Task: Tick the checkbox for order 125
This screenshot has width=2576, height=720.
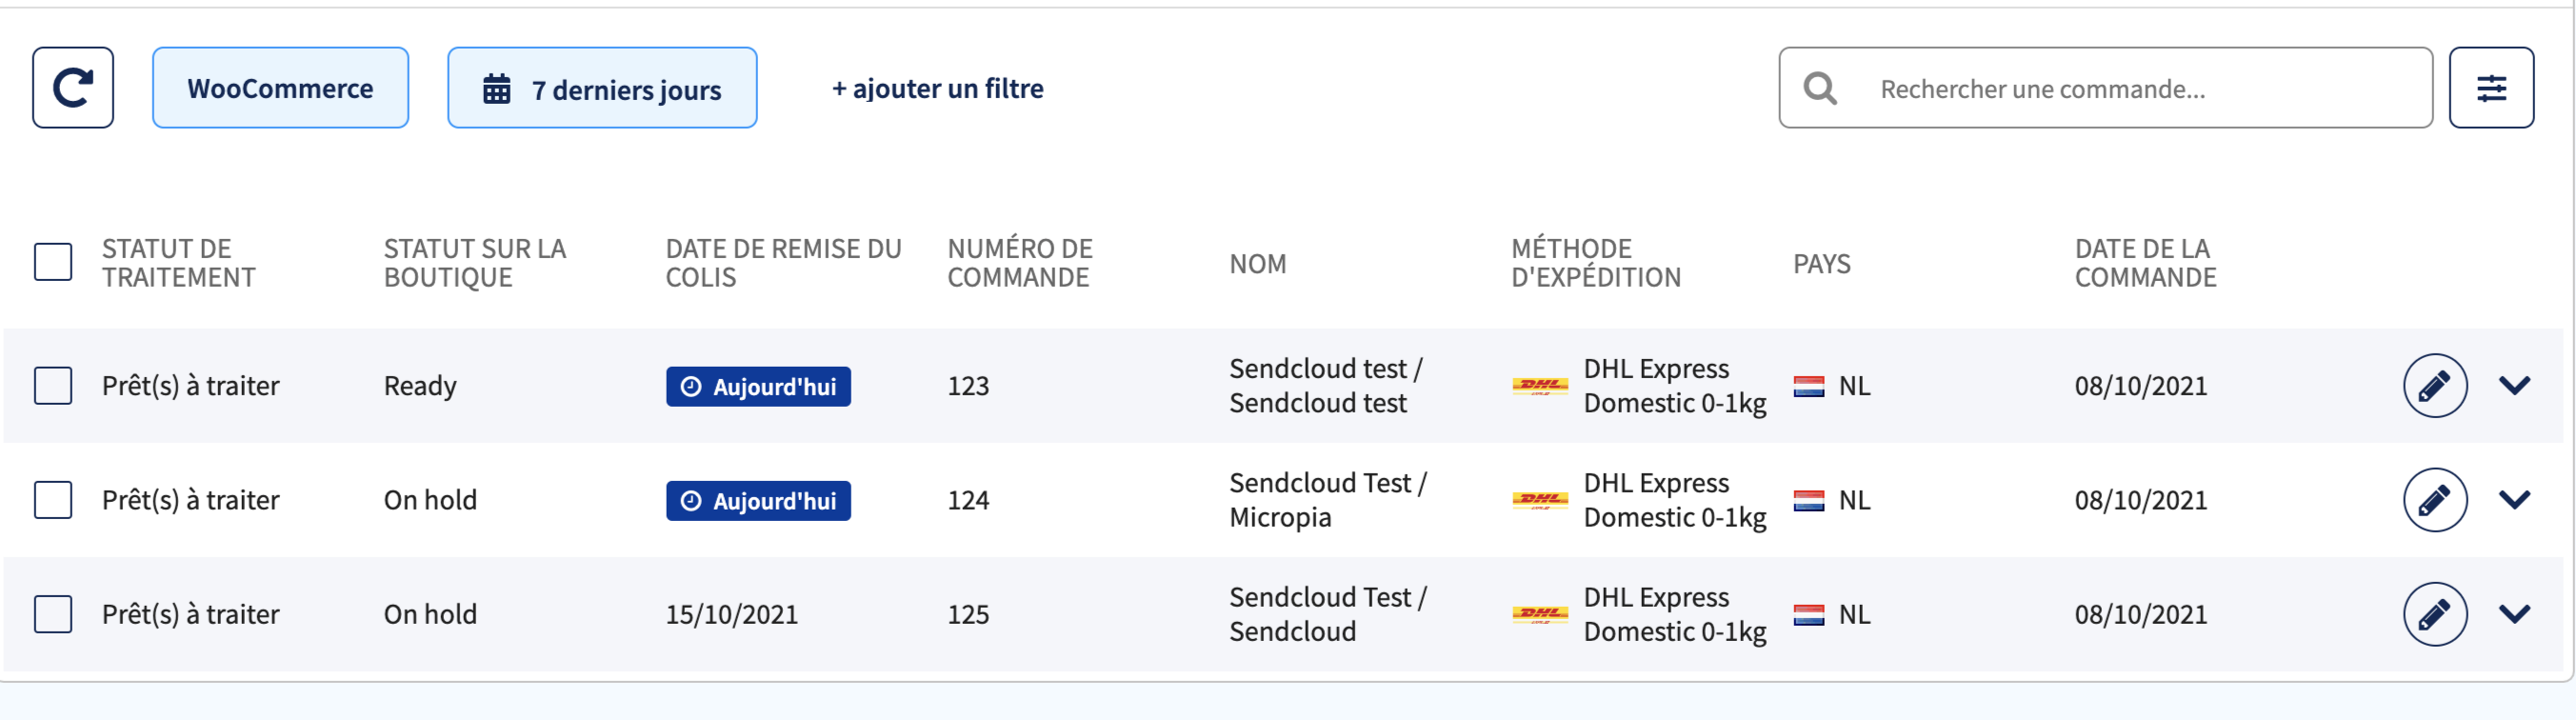Action: 53,614
